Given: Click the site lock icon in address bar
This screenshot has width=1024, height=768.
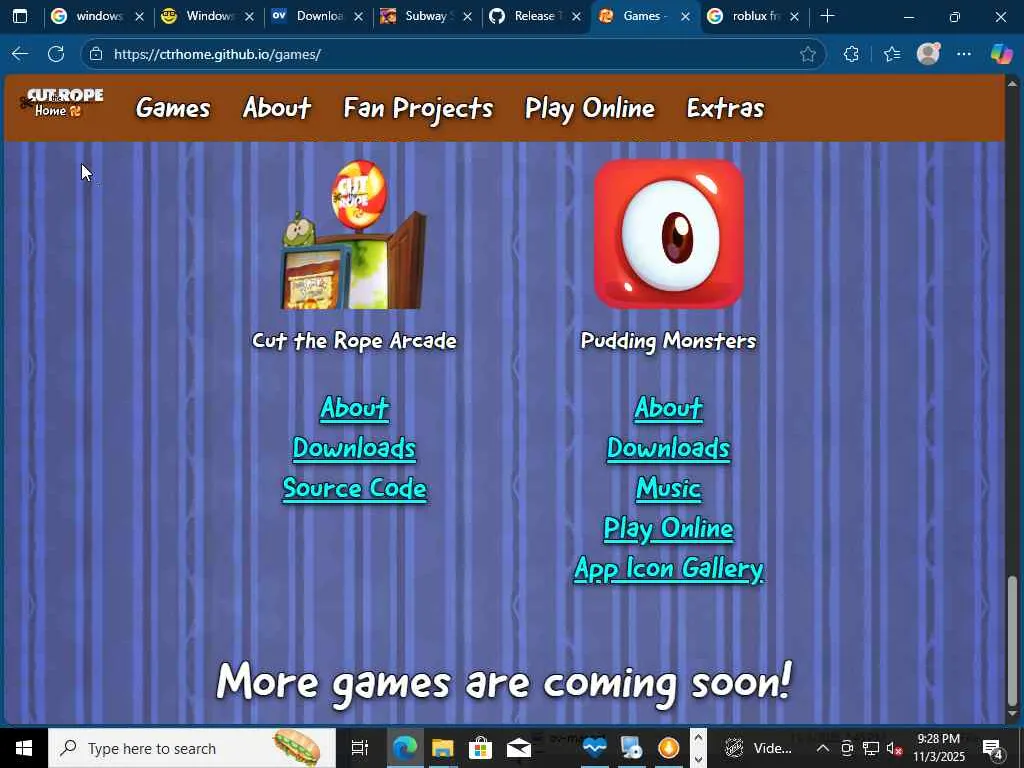Looking at the screenshot, I should coord(96,54).
